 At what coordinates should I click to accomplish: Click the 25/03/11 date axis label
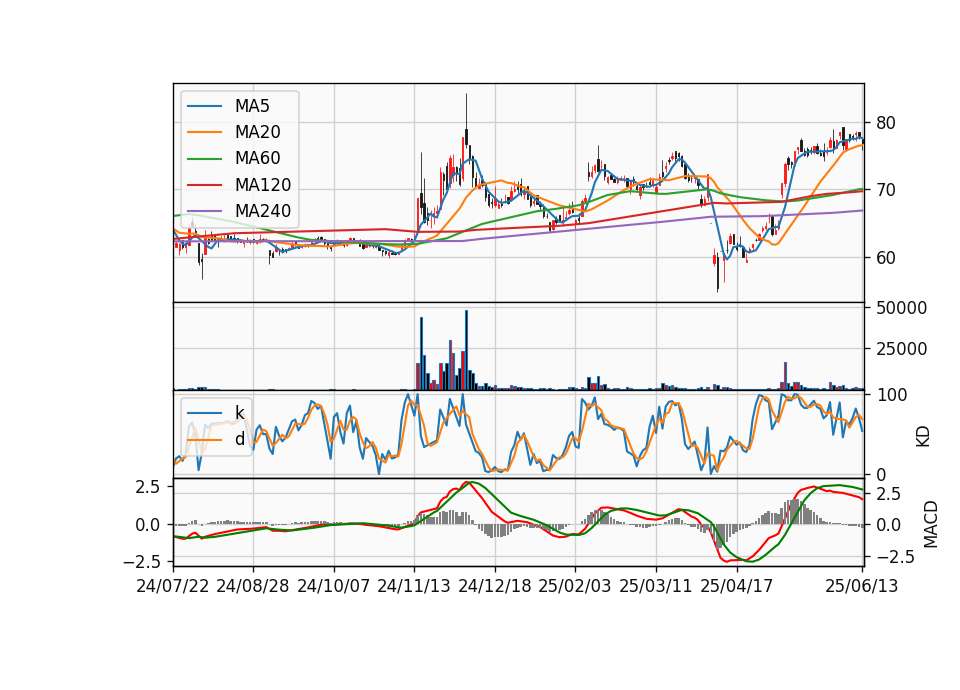click(656, 586)
